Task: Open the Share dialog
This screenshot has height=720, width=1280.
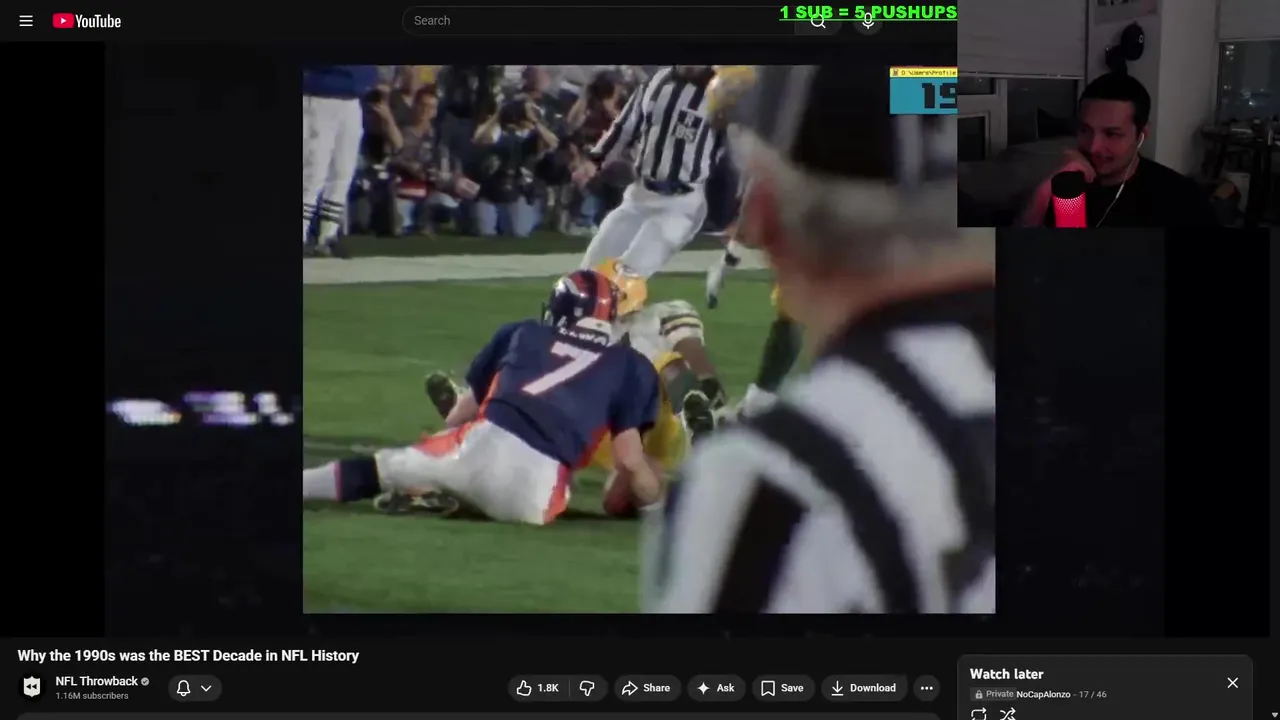Action: point(646,688)
